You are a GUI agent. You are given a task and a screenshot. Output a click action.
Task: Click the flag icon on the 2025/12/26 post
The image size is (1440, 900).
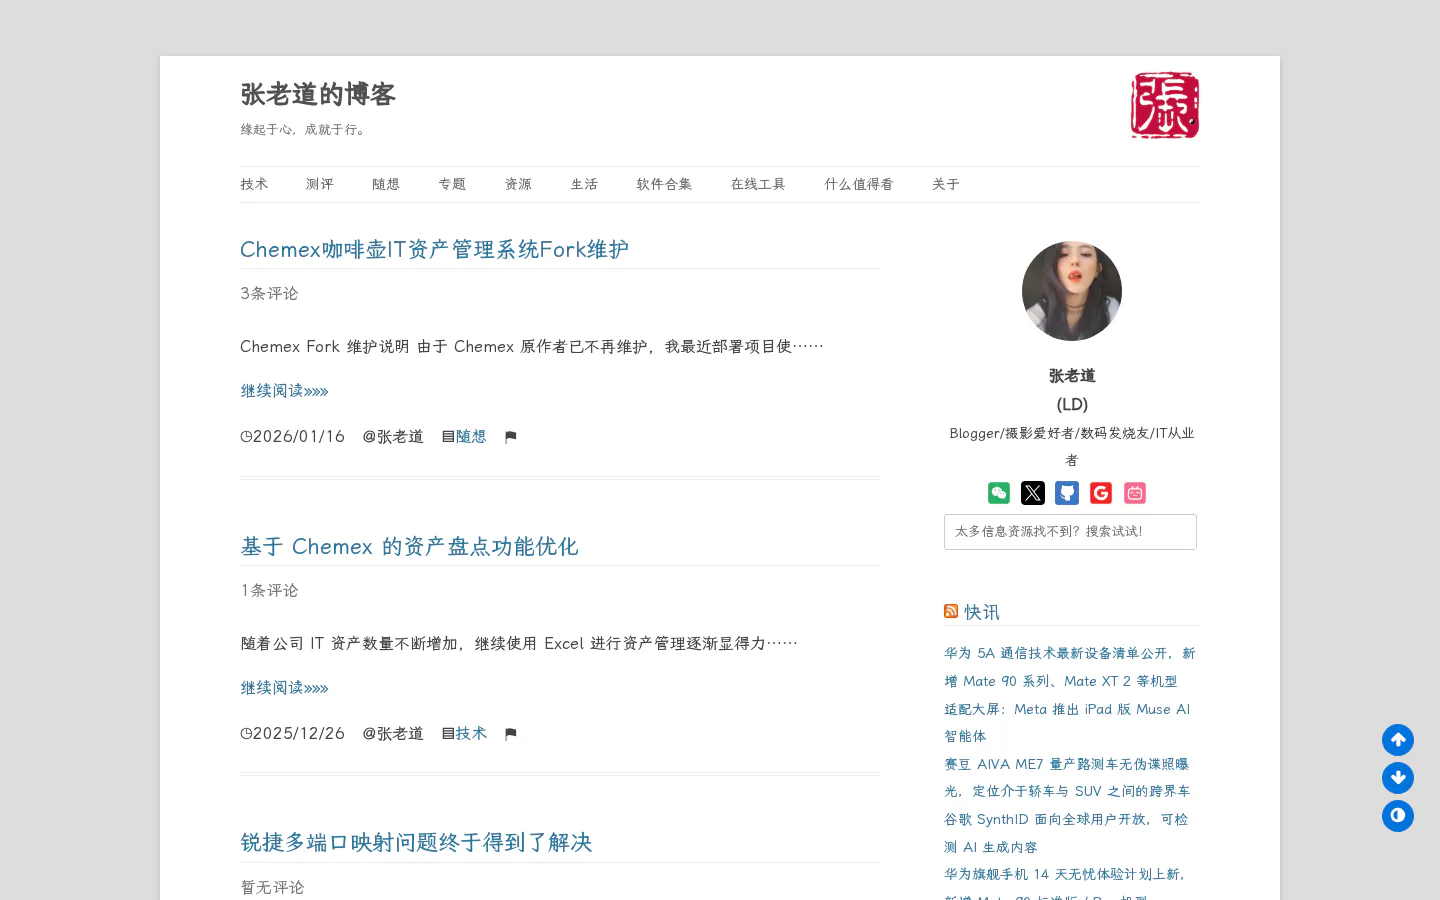click(511, 734)
